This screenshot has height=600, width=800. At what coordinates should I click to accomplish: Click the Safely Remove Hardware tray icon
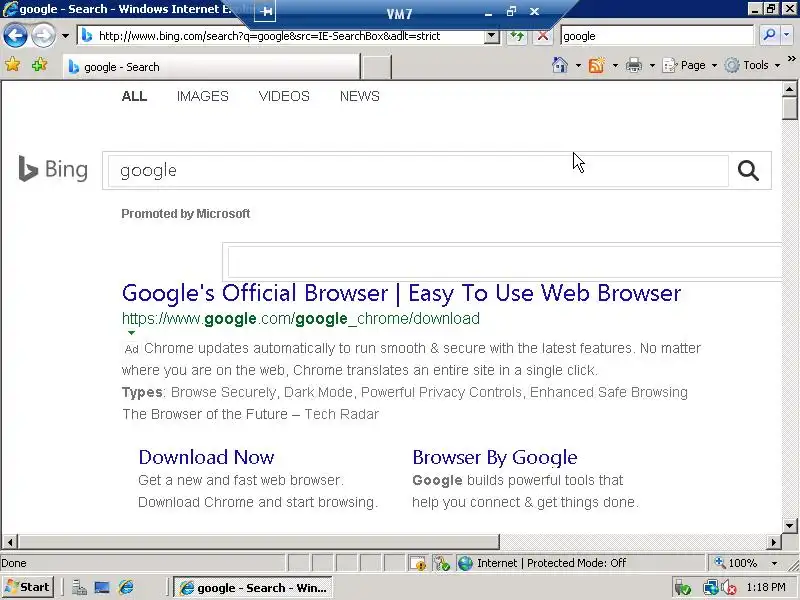682,588
